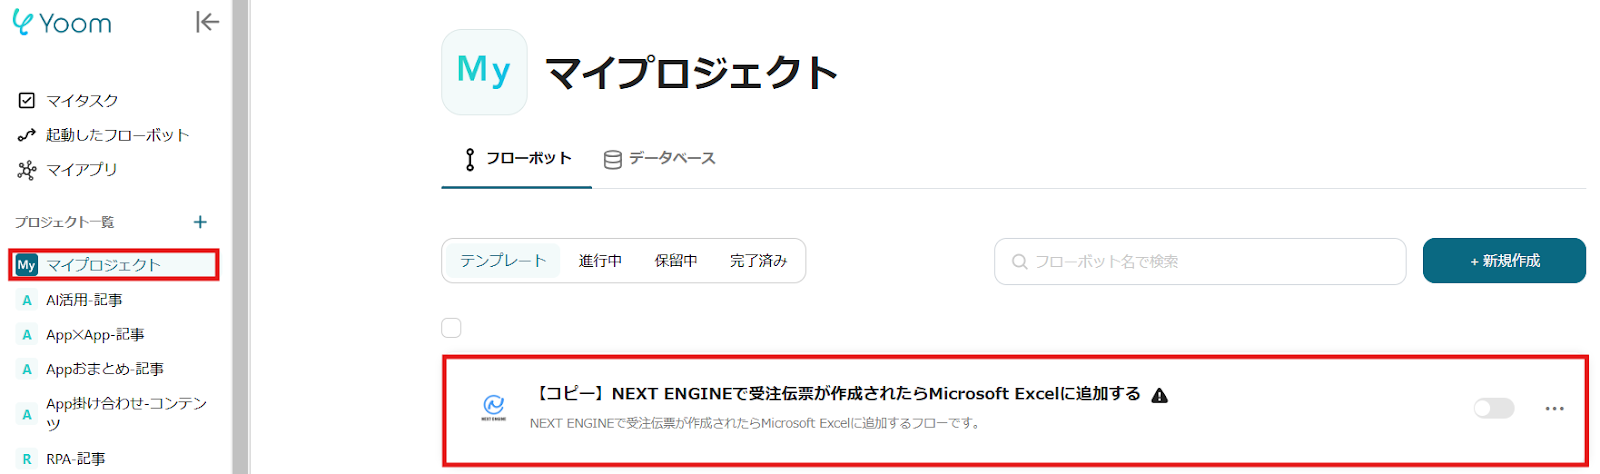Click the large My project avatar
Viewport: 1600px width, 474px height.
(484, 72)
